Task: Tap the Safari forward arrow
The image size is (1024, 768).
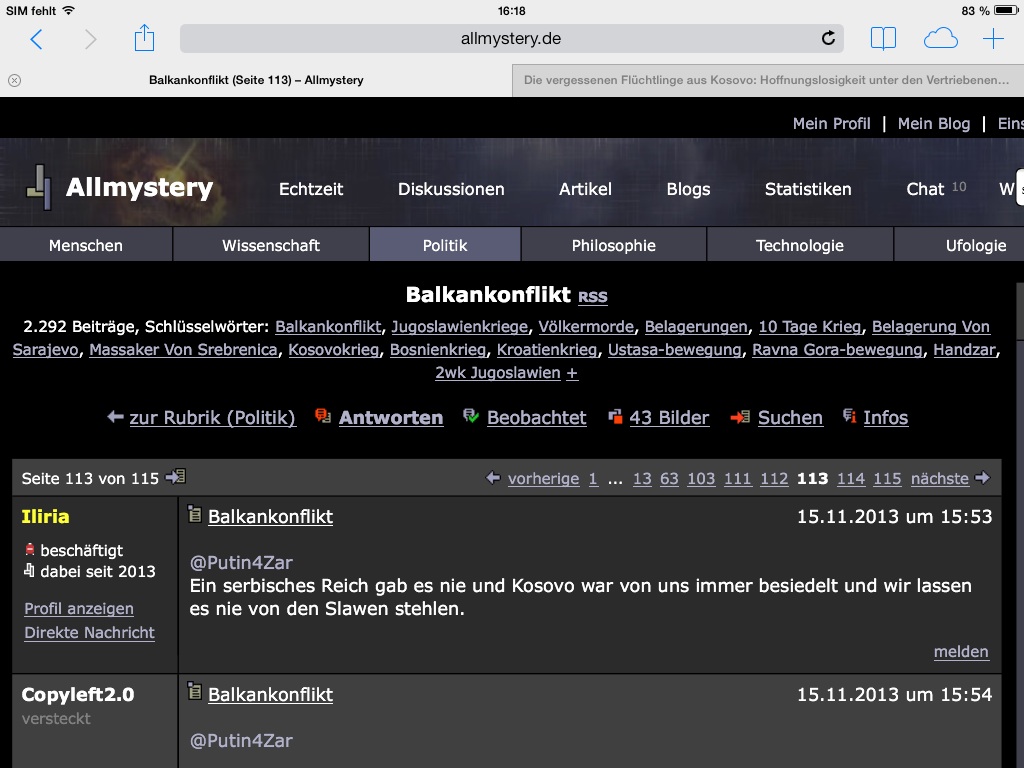Action: click(90, 39)
